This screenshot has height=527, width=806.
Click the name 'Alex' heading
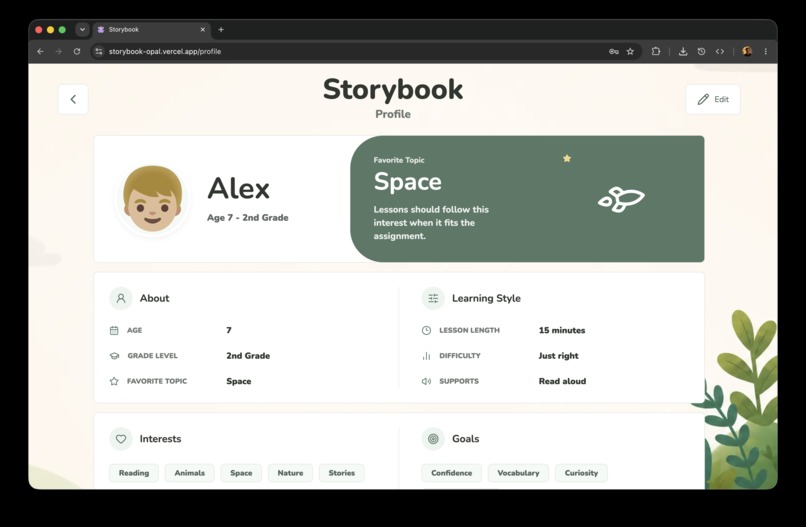[239, 188]
